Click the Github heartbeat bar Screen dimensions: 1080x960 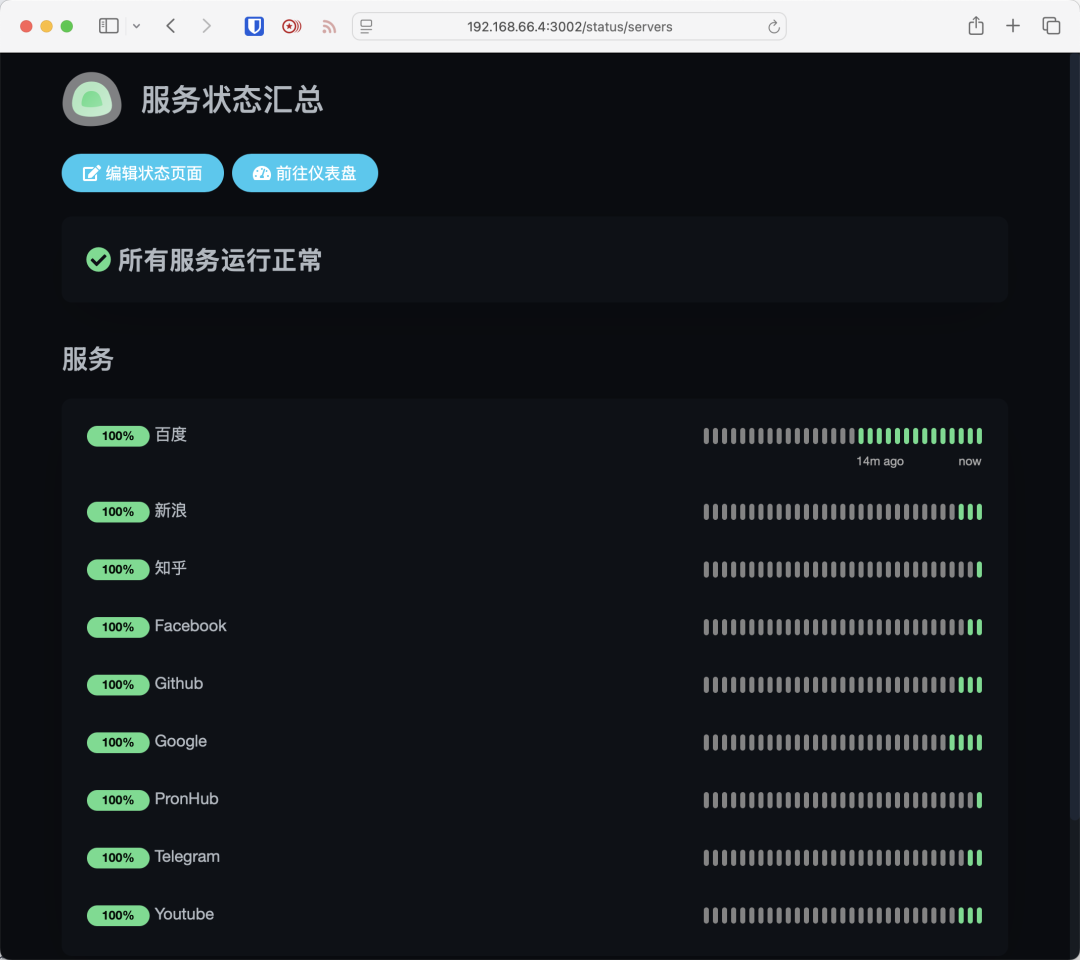[842, 685]
